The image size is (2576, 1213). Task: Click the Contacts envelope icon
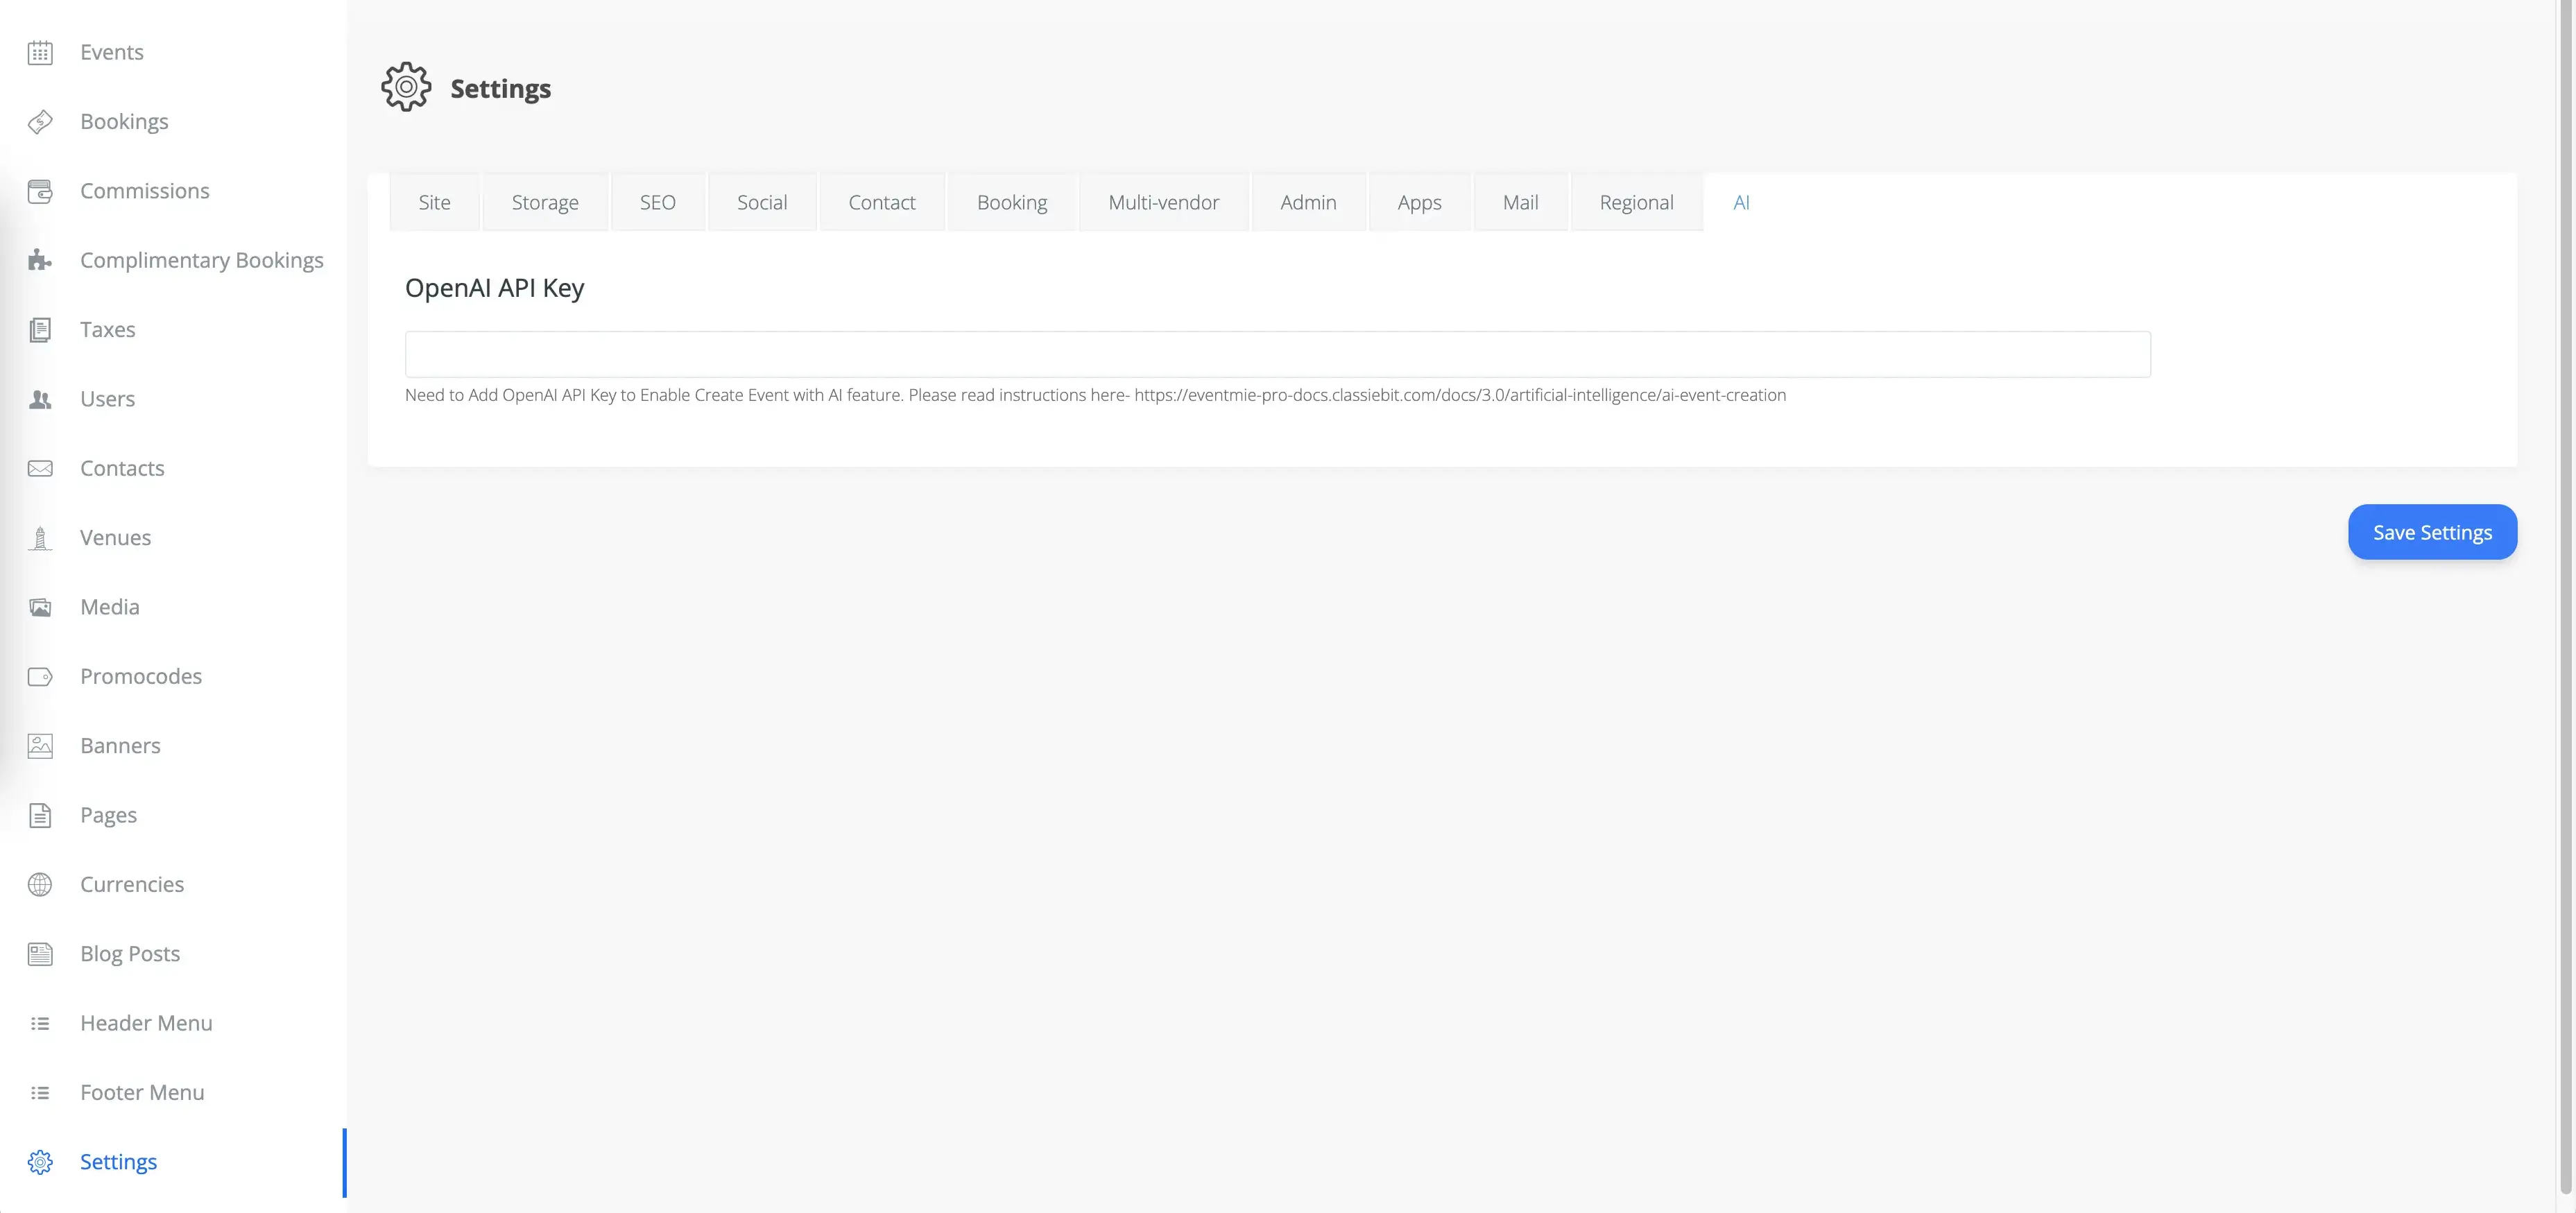(40, 467)
